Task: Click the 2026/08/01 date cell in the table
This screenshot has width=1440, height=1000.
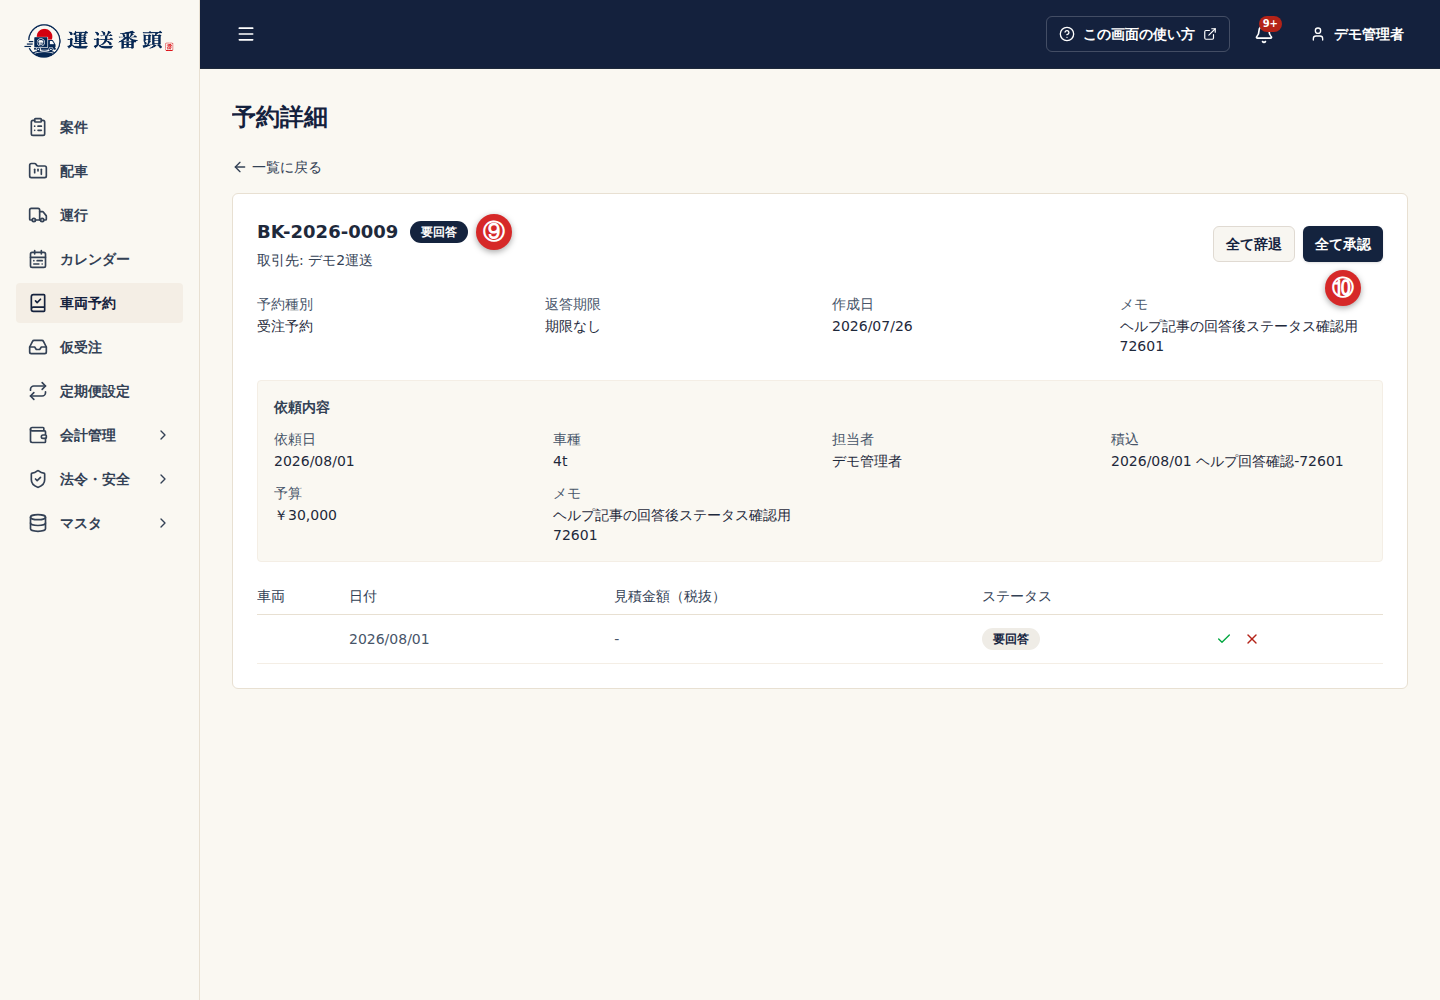Action: pyautogui.click(x=389, y=639)
